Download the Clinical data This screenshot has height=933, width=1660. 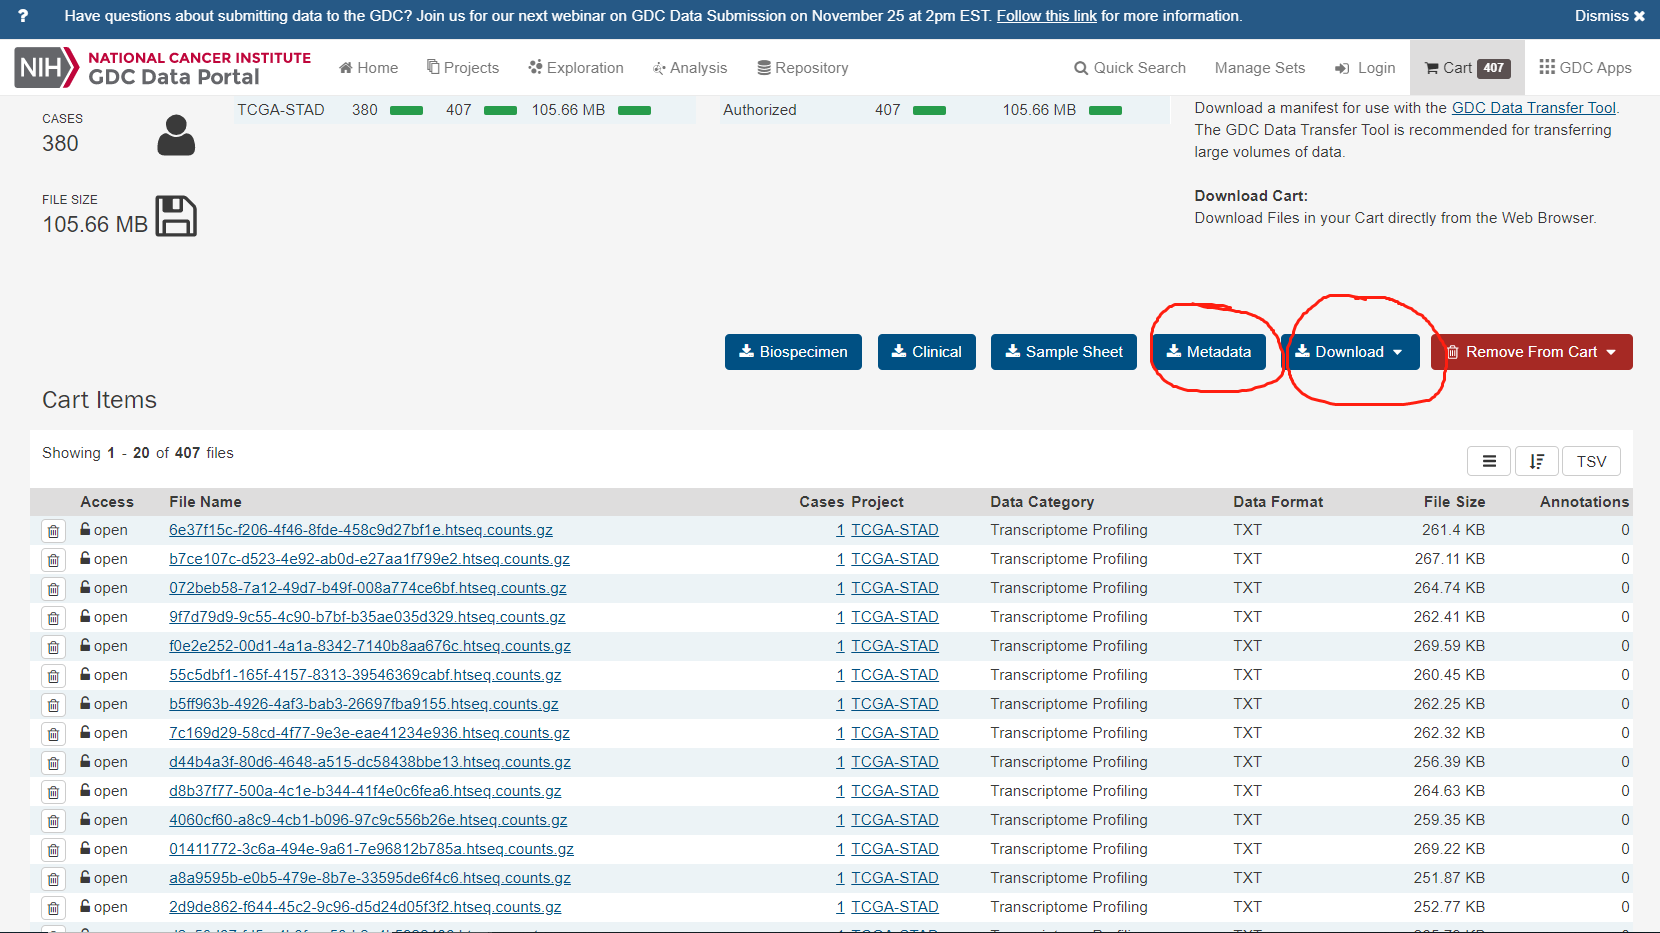[926, 352]
